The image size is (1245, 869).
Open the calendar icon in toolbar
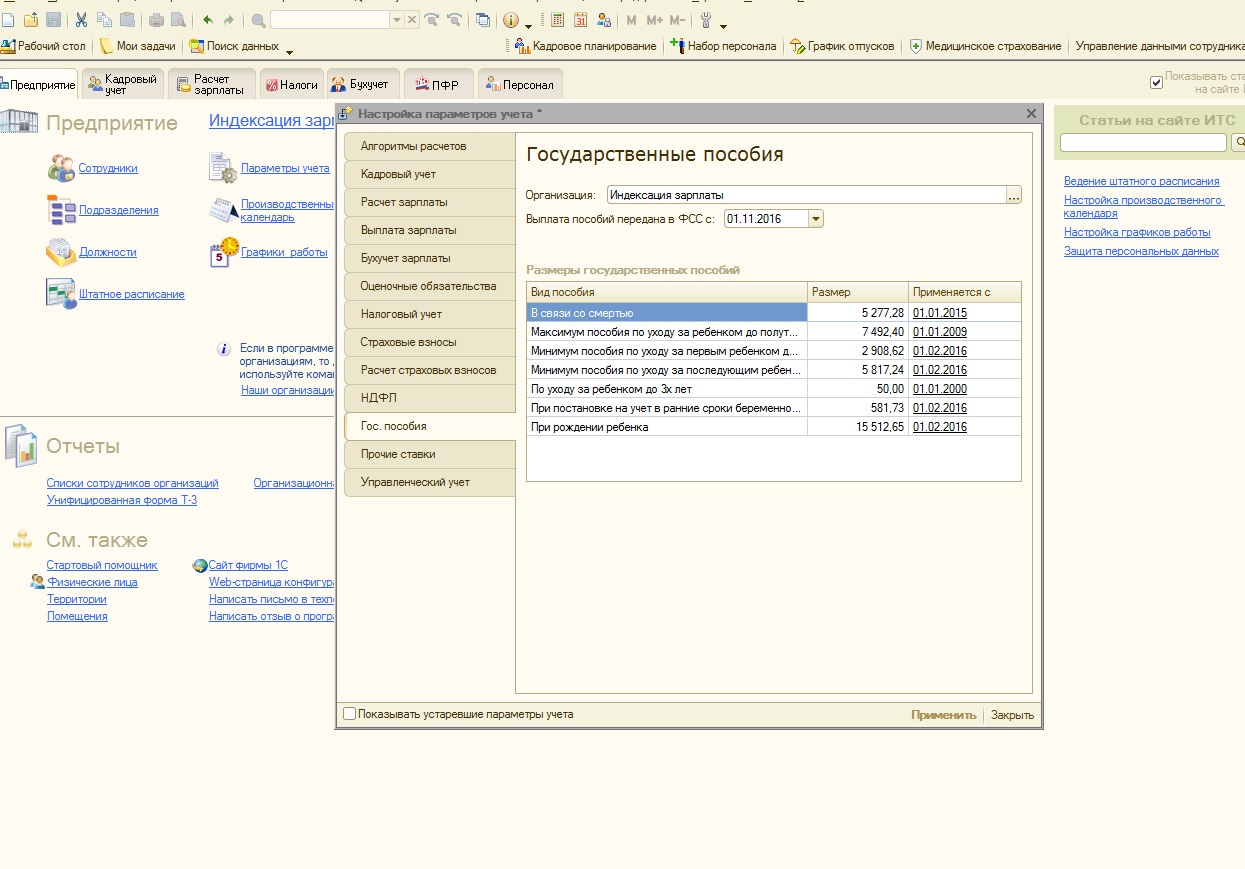point(580,20)
